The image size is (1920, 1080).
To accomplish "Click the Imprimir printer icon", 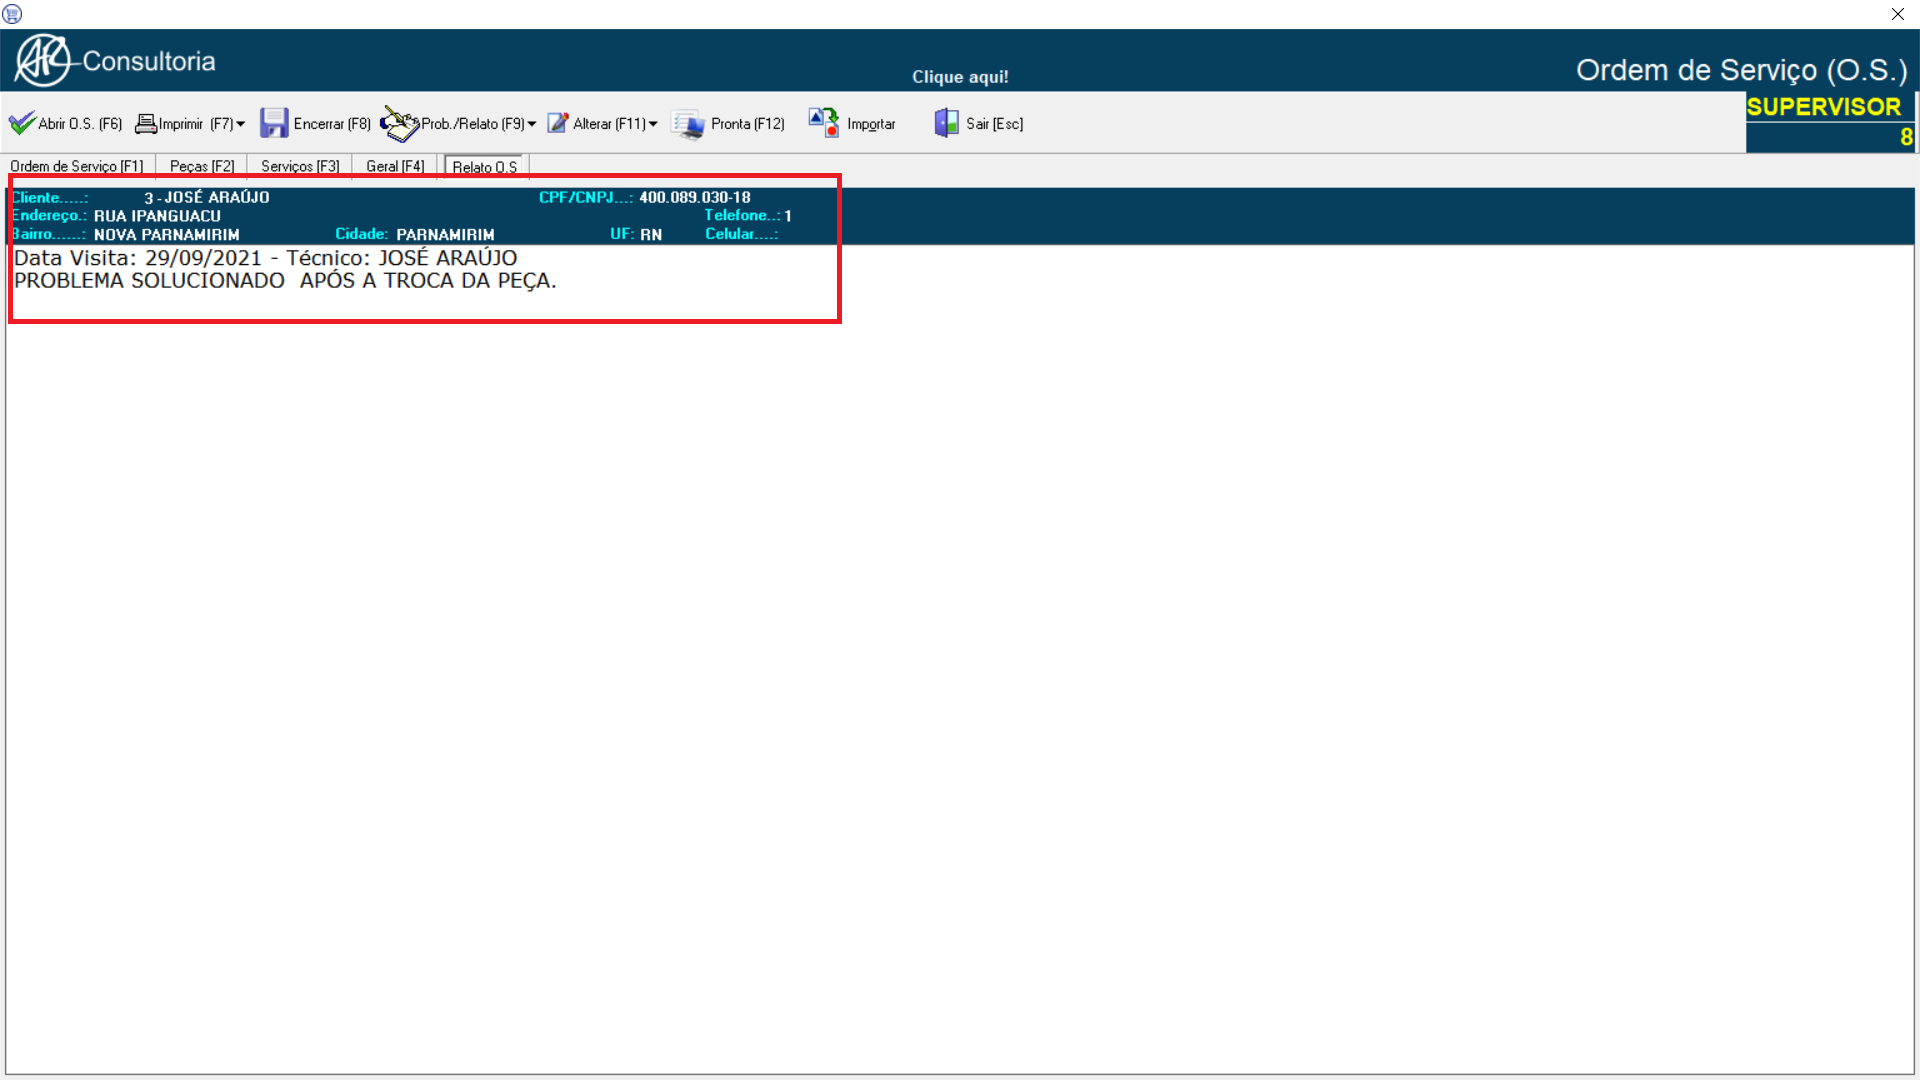I will (146, 123).
